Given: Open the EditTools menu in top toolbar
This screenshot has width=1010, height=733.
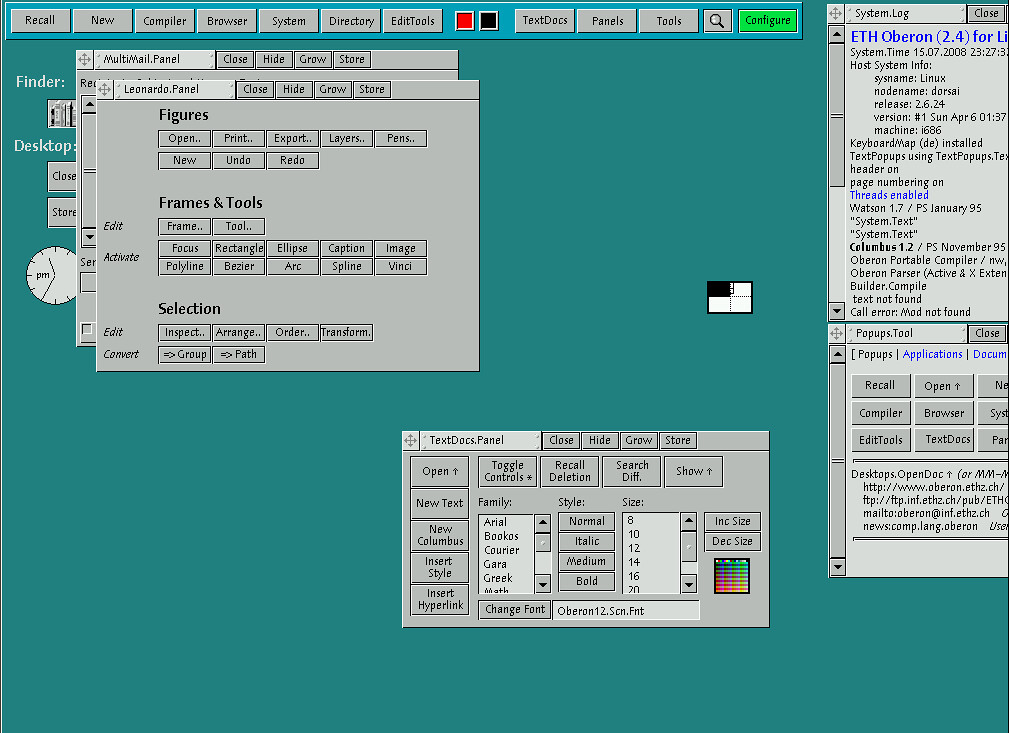Looking at the screenshot, I should [413, 21].
